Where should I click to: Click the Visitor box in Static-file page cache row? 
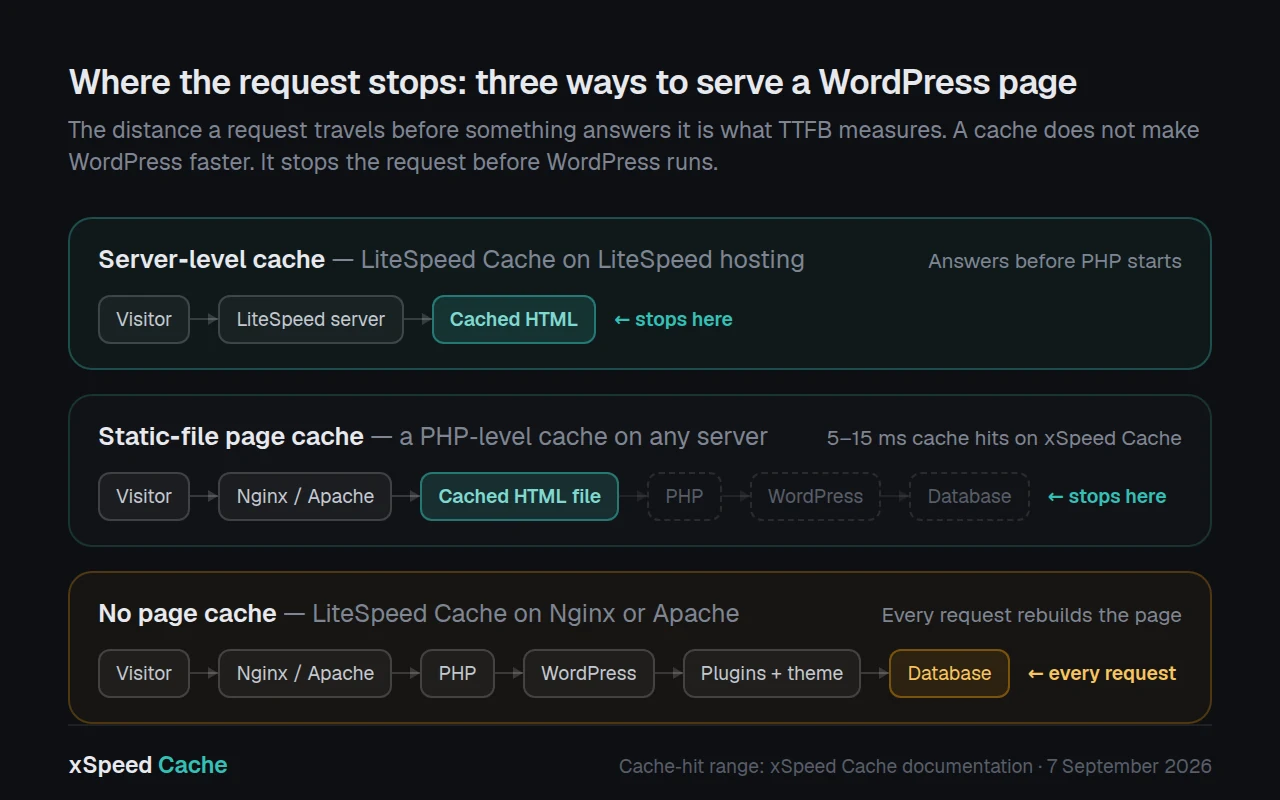(x=144, y=496)
